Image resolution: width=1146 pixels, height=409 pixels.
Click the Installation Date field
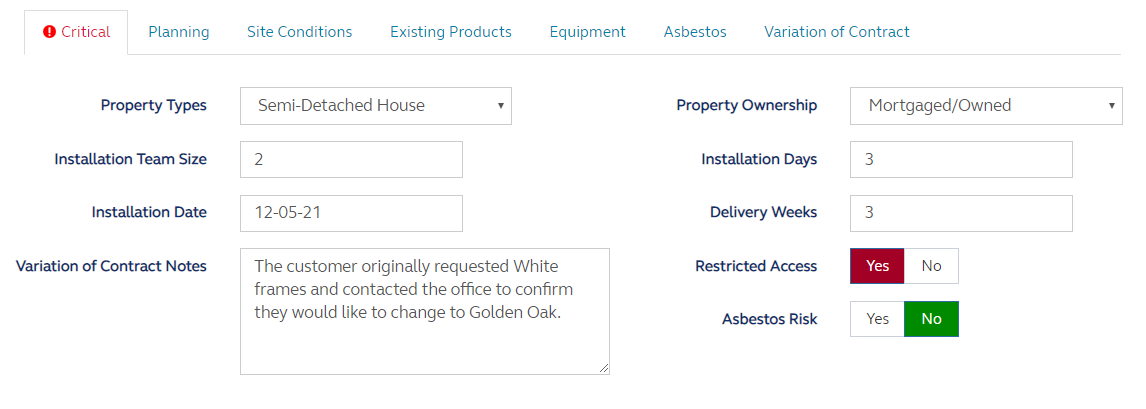click(351, 213)
